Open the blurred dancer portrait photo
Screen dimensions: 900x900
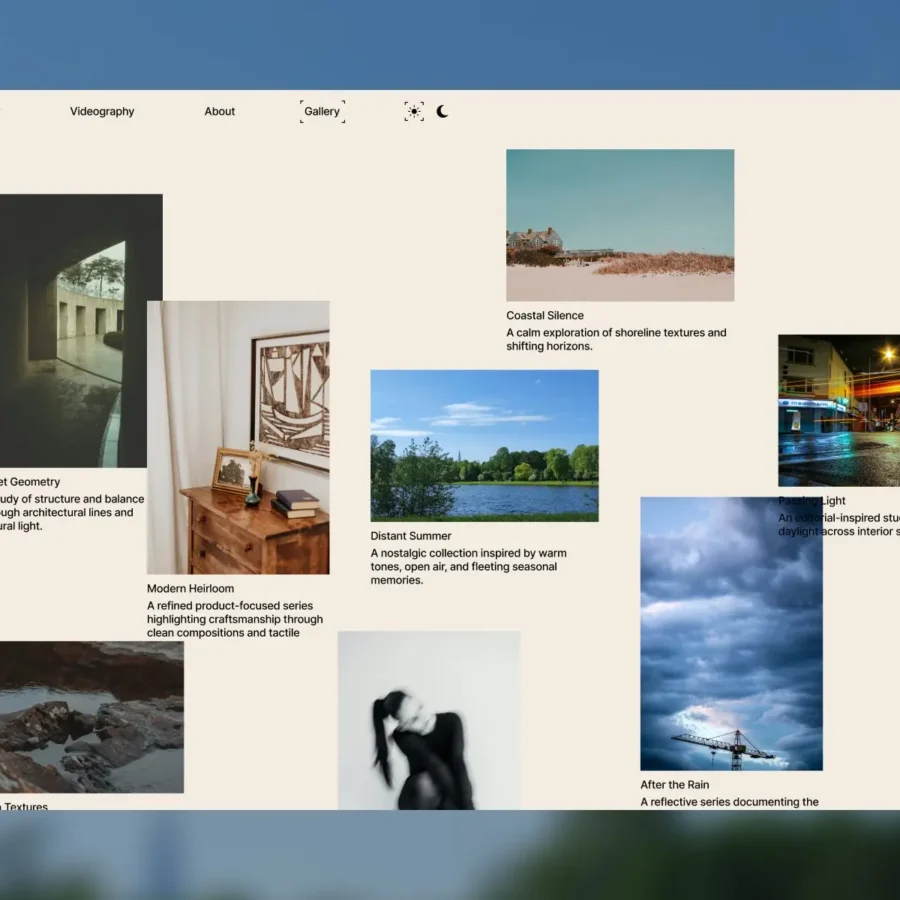pos(429,720)
